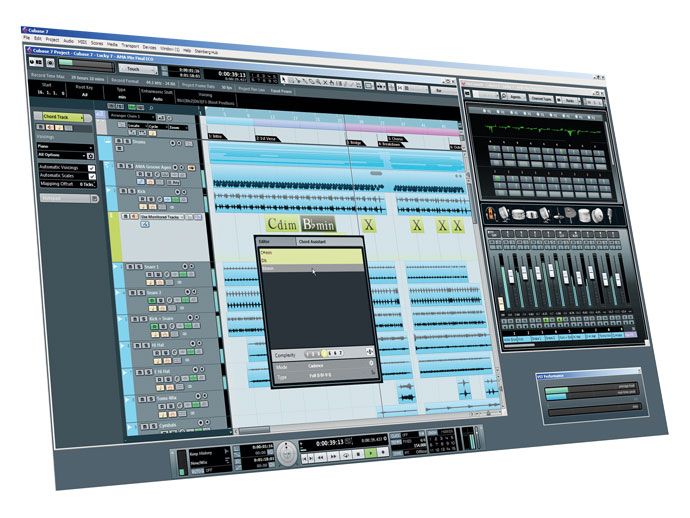Open the Project menu
690x518 pixels.
click(x=52, y=40)
